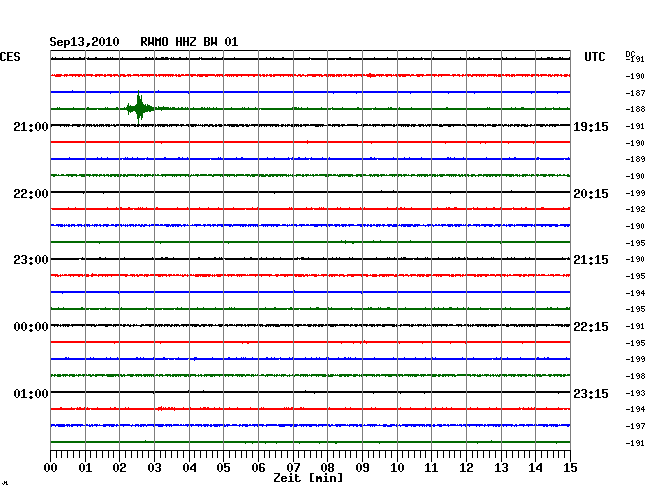
Task: Click minute tick label 02
Action: [119, 468]
